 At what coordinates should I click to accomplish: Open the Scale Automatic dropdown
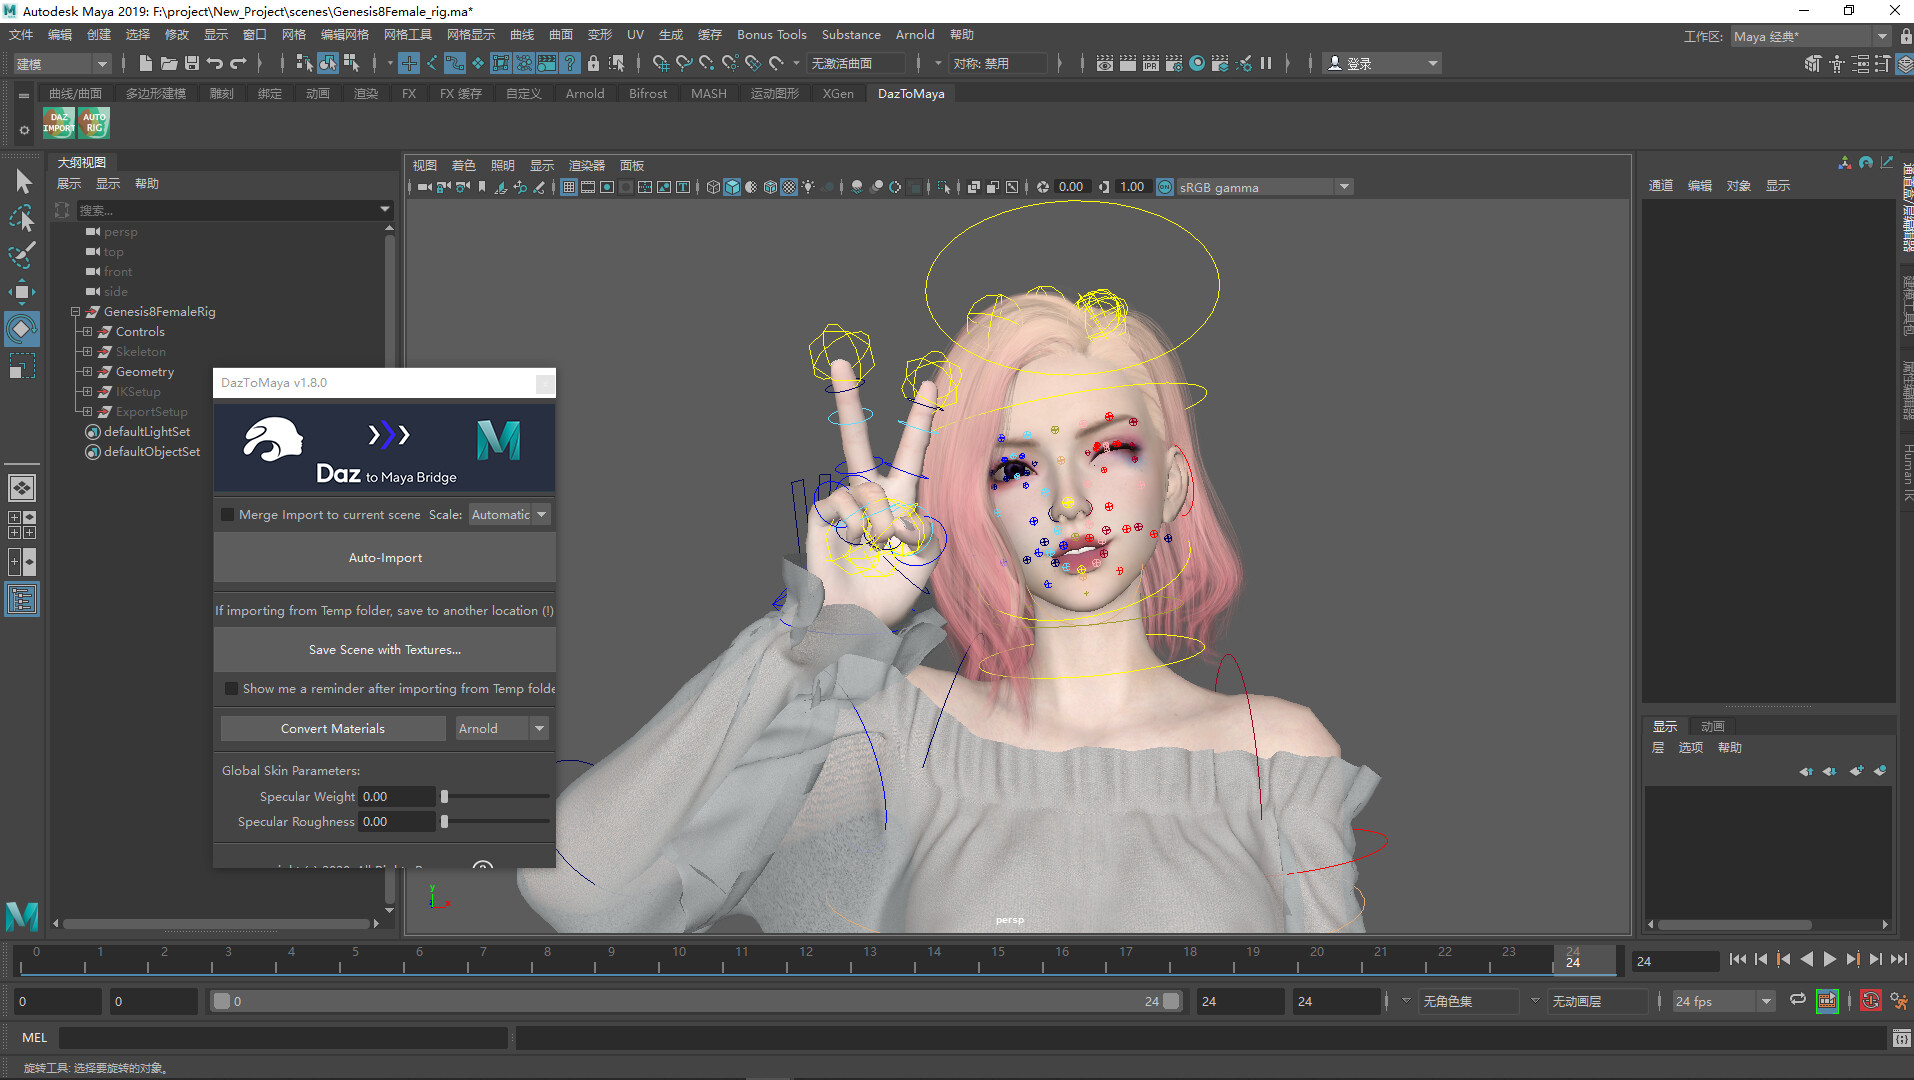coord(509,515)
